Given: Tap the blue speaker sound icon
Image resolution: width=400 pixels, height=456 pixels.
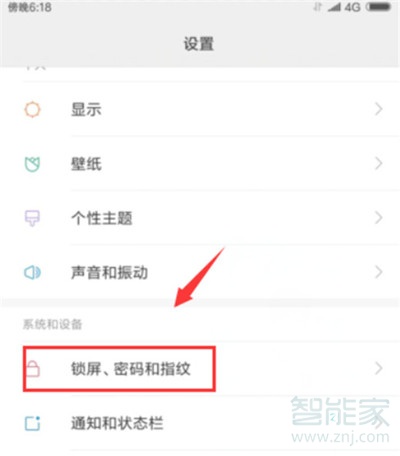Looking at the screenshot, I should (32, 273).
